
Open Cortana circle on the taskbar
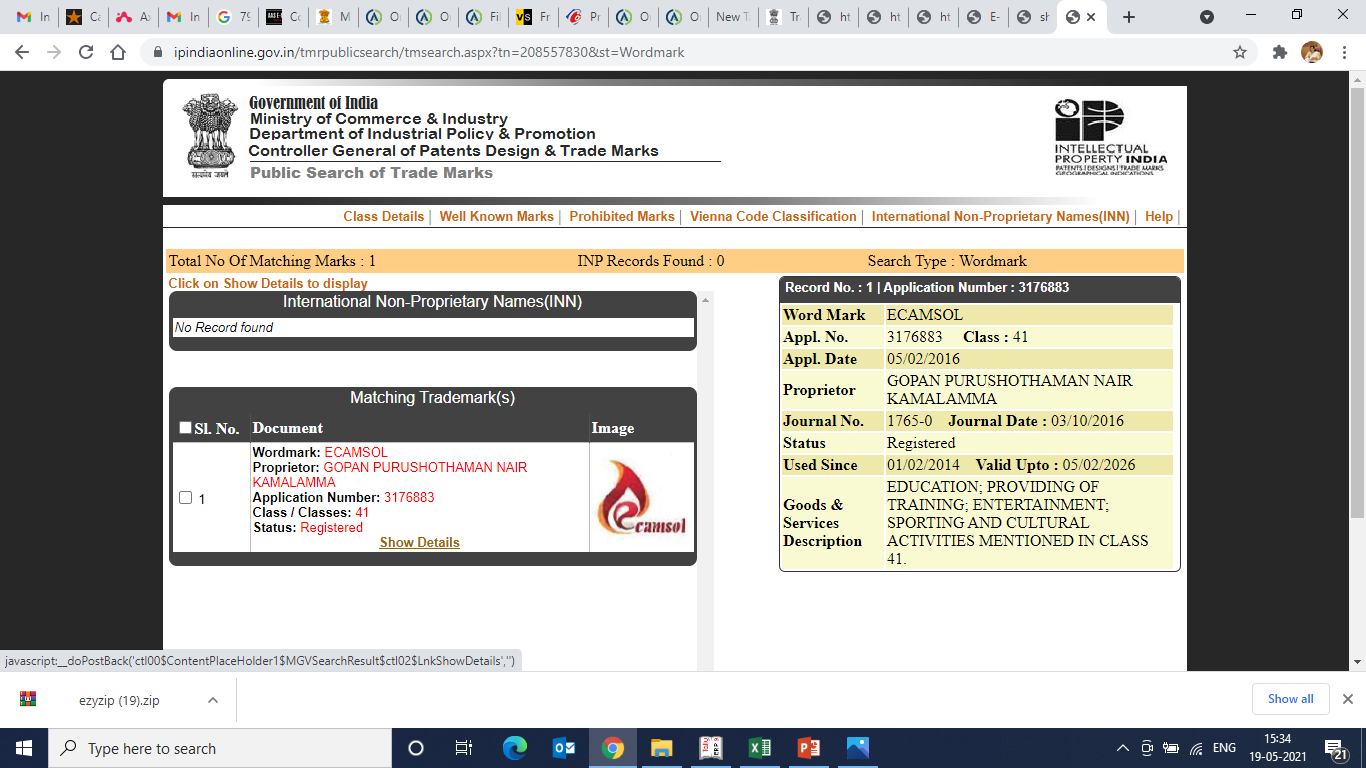coord(416,748)
